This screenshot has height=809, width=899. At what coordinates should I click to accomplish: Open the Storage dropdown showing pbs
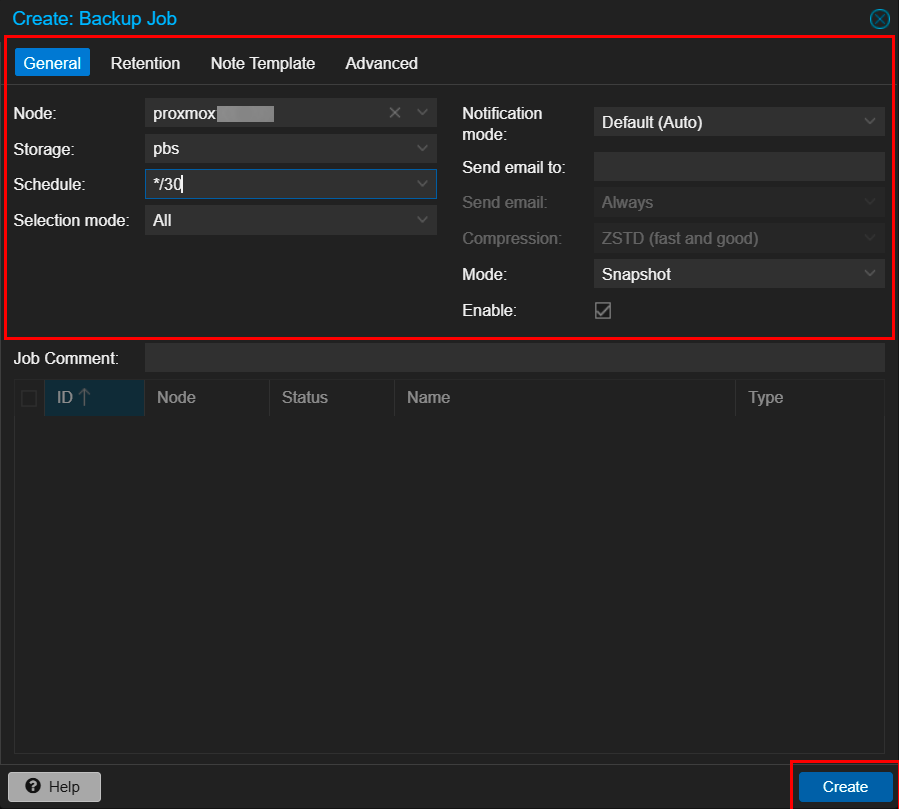[422, 149]
